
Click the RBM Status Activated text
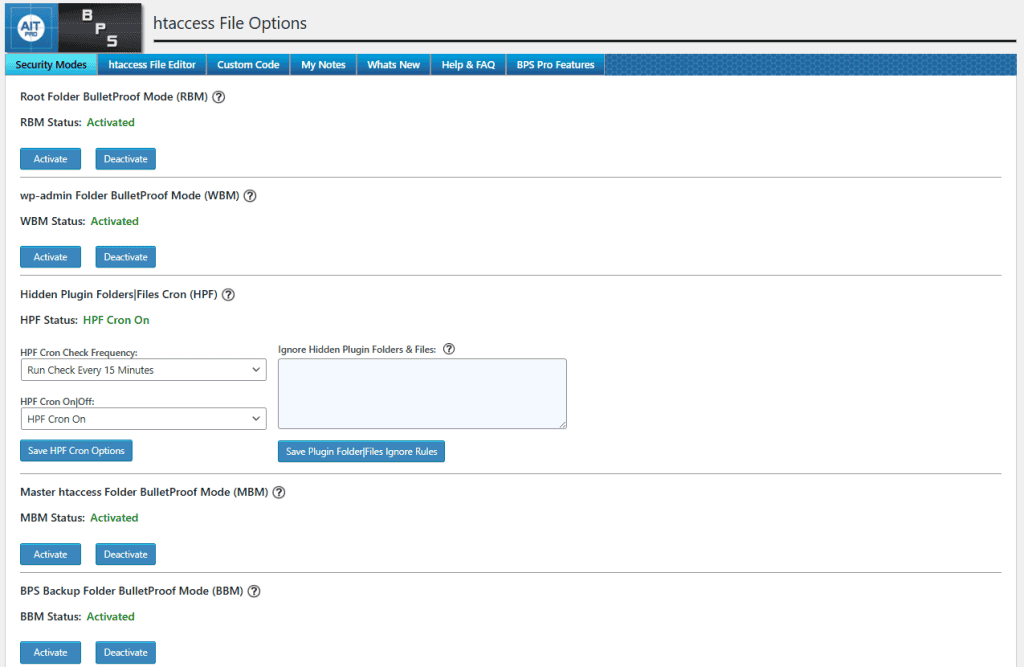tap(110, 122)
